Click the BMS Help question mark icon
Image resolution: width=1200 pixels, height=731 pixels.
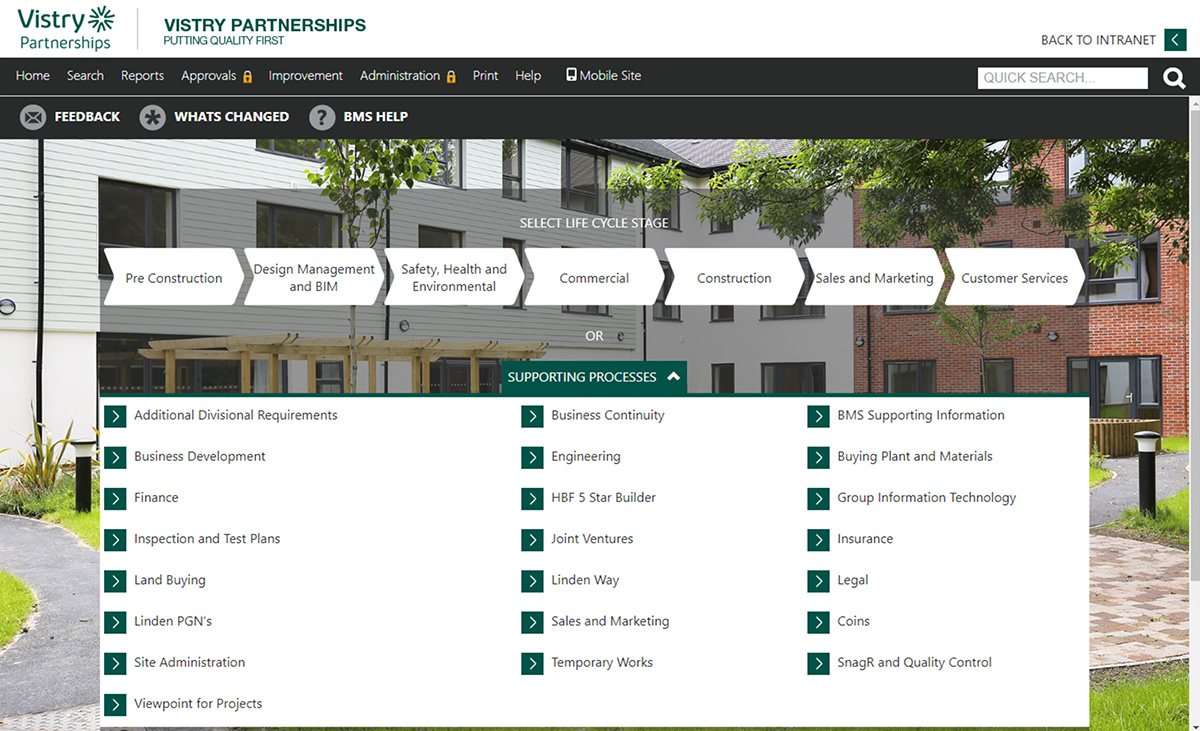(x=322, y=117)
